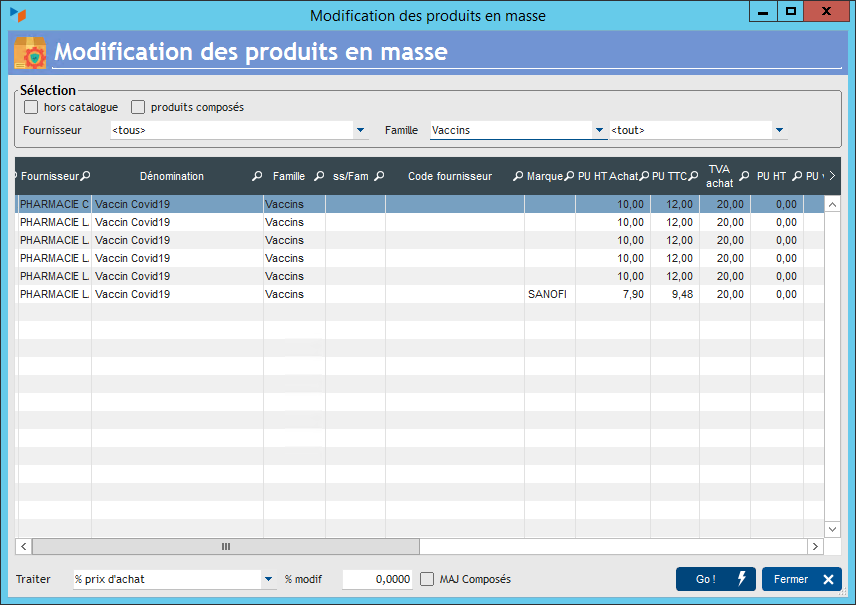Viewport: 856px width, 605px height.
Task: Expand the Famille dropdown showing Vaccins
Action: pos(600,130)
